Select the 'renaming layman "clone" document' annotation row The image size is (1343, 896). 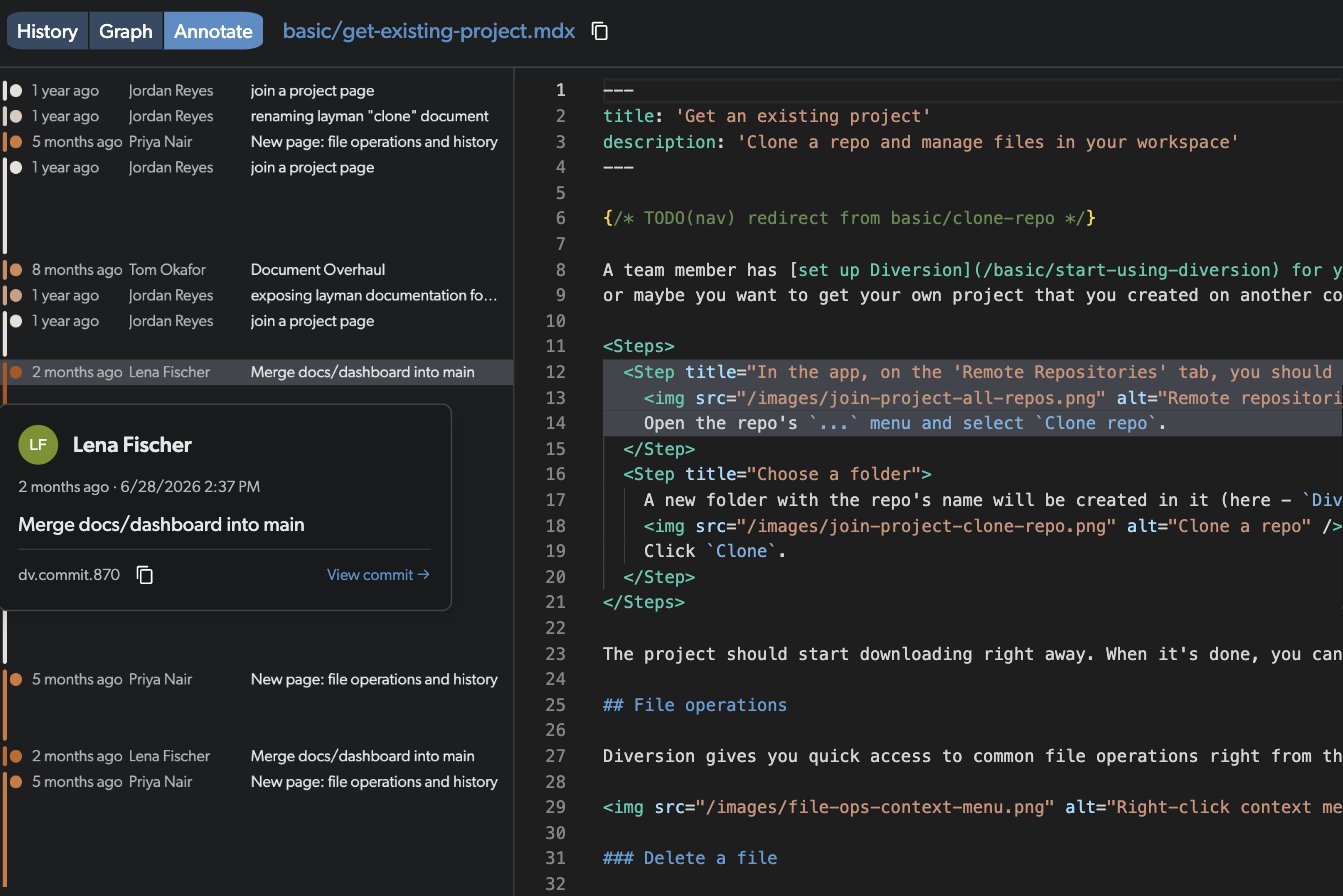tap(257, 116)
